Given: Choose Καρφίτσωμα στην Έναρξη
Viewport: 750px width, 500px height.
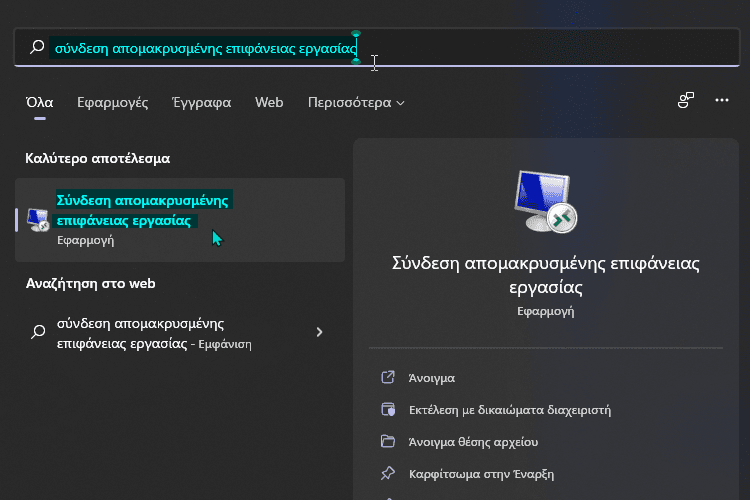Looking at the screenshot, I should coord(482,474).
